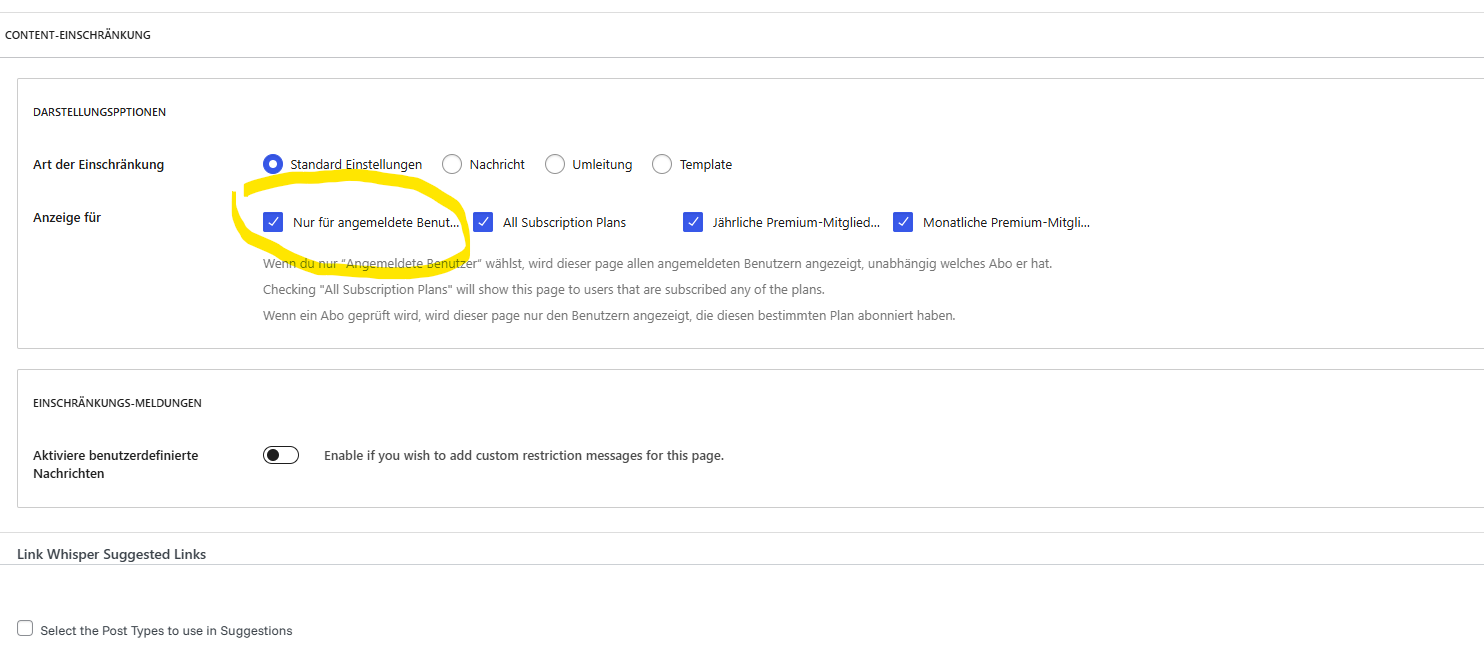Click the Anzeige für field label

coord(67,217)
